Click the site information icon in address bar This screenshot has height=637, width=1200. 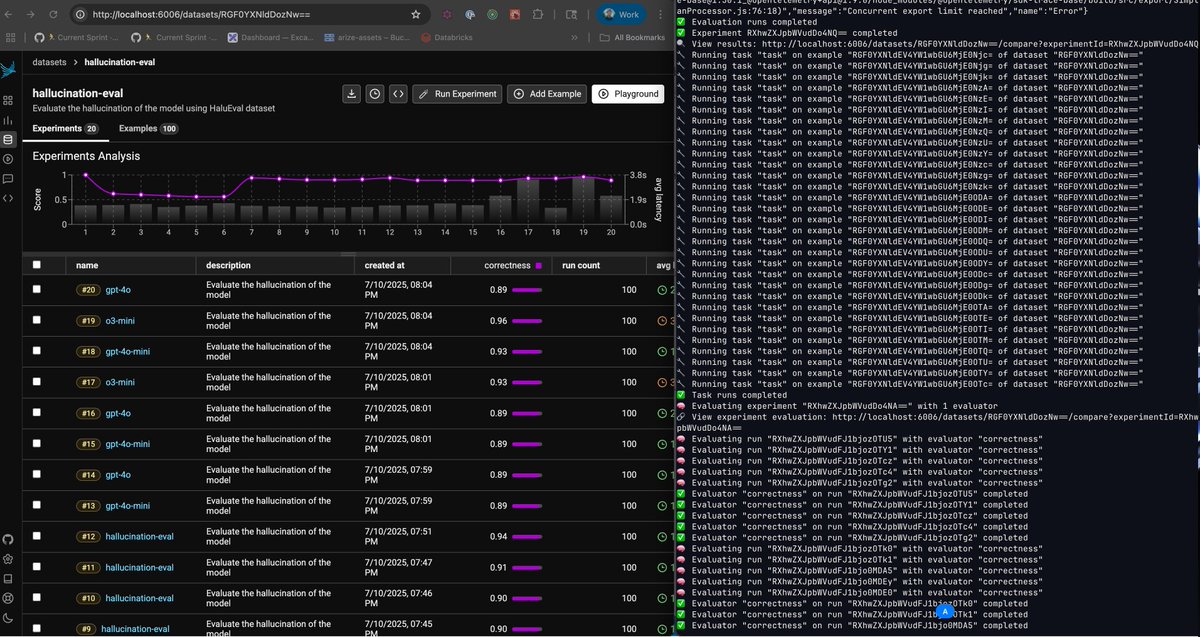pos(79,15)
